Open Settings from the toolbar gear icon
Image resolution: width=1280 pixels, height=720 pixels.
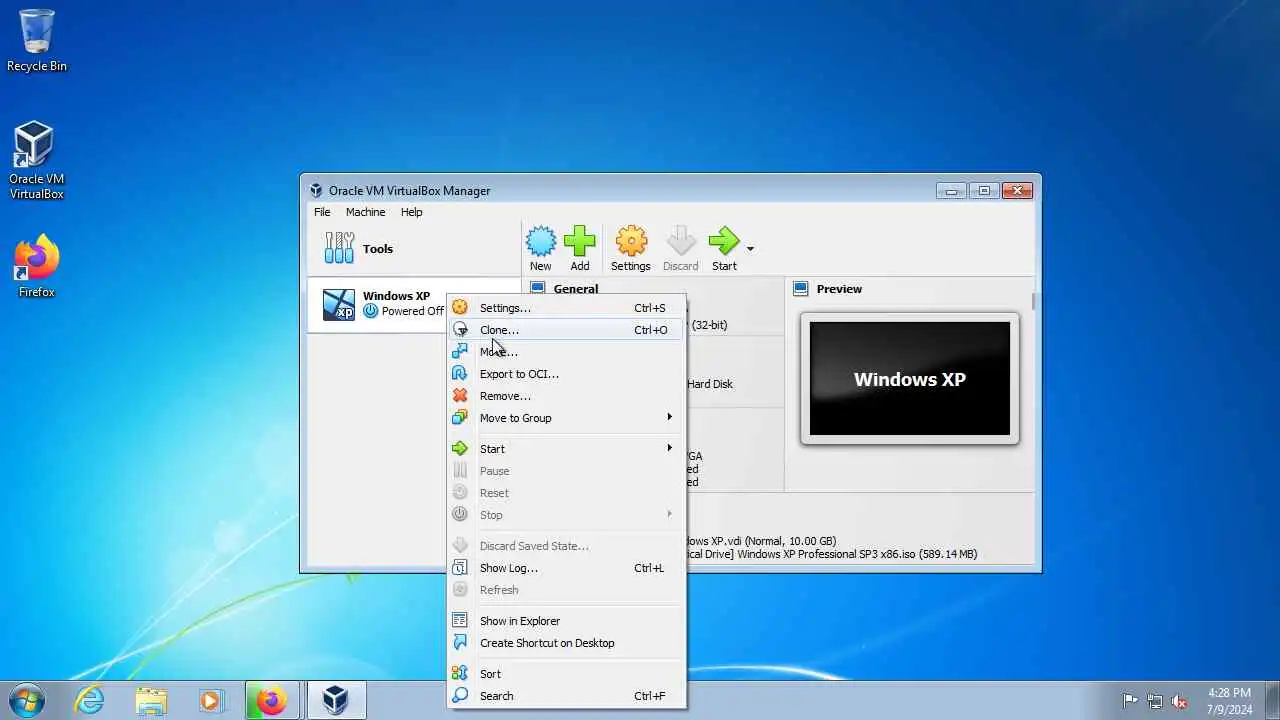[x=631, y=248]
